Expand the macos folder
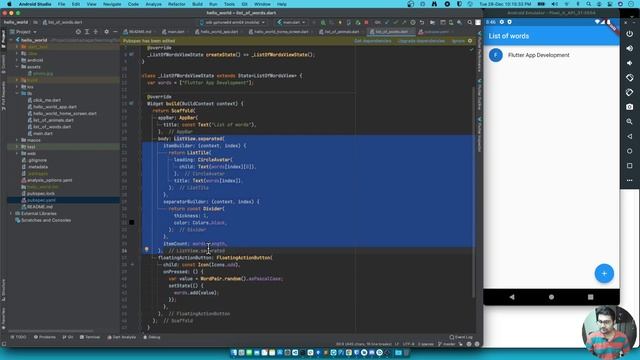 click(17, 140)
